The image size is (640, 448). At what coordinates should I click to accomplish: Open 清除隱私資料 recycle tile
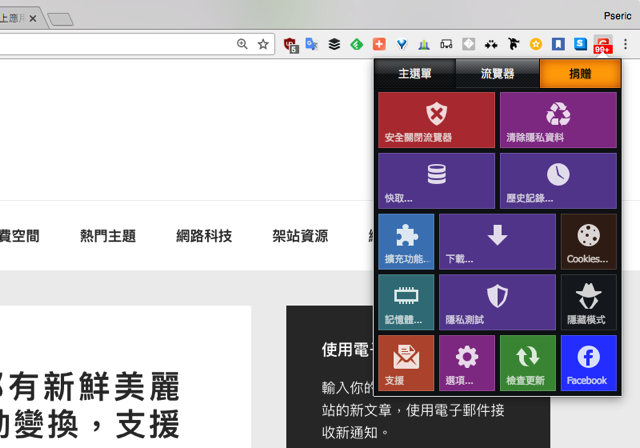(x=558, y=120)
